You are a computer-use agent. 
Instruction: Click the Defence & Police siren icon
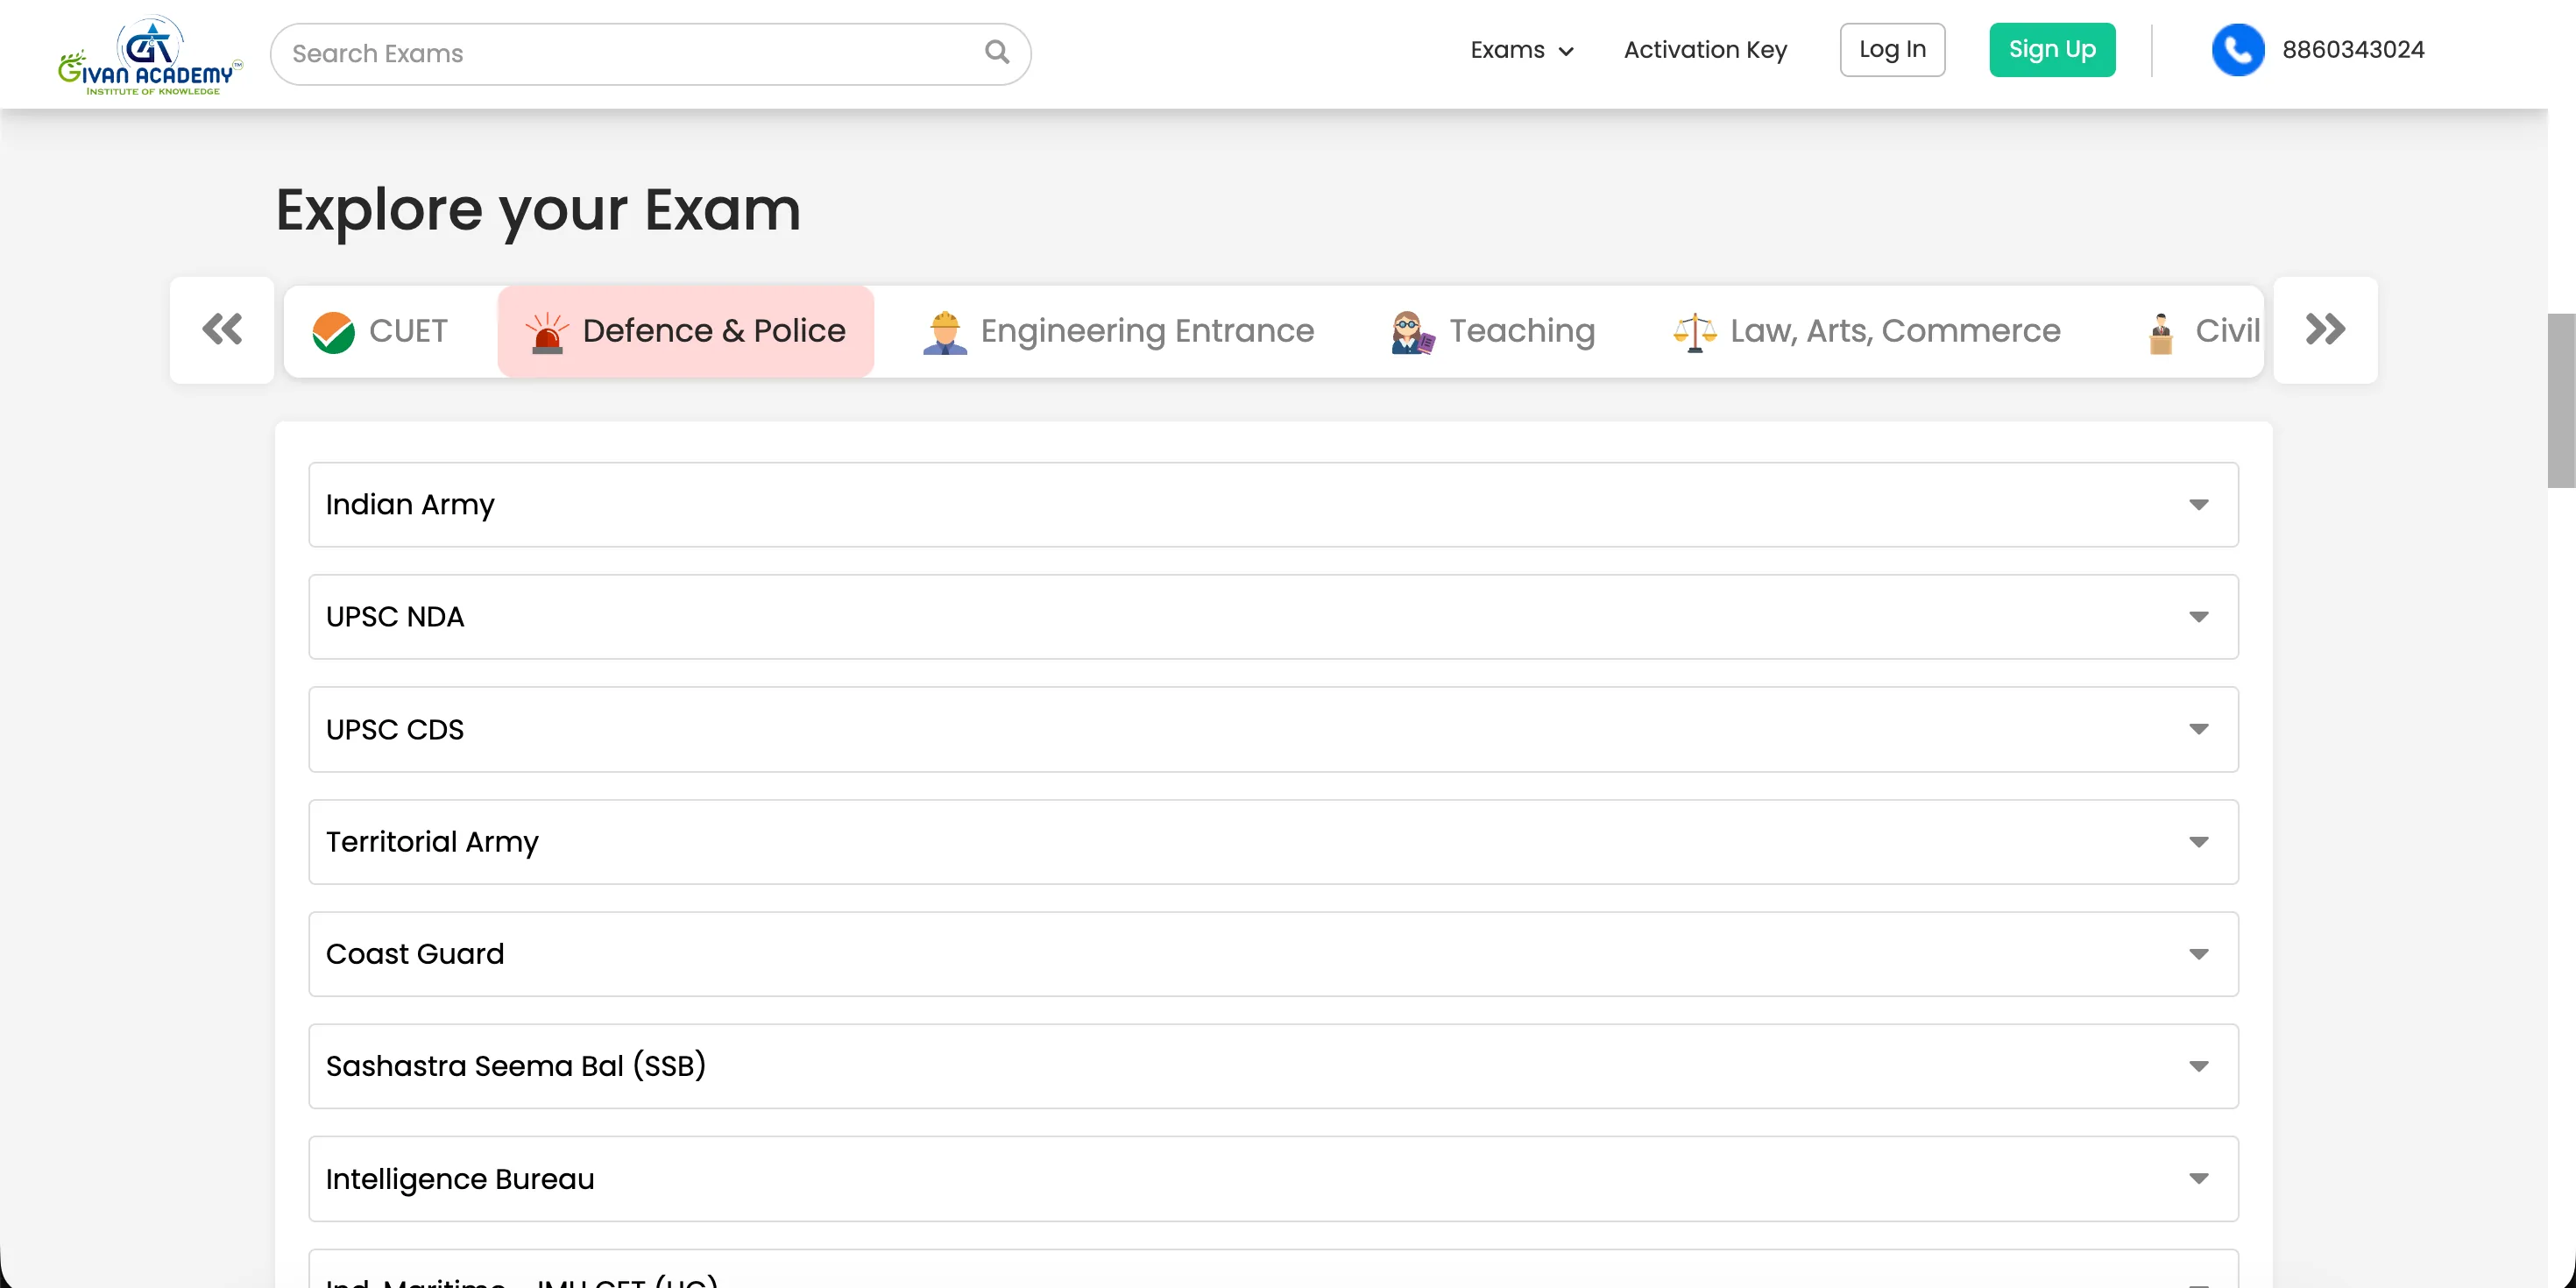click(547, 332)
